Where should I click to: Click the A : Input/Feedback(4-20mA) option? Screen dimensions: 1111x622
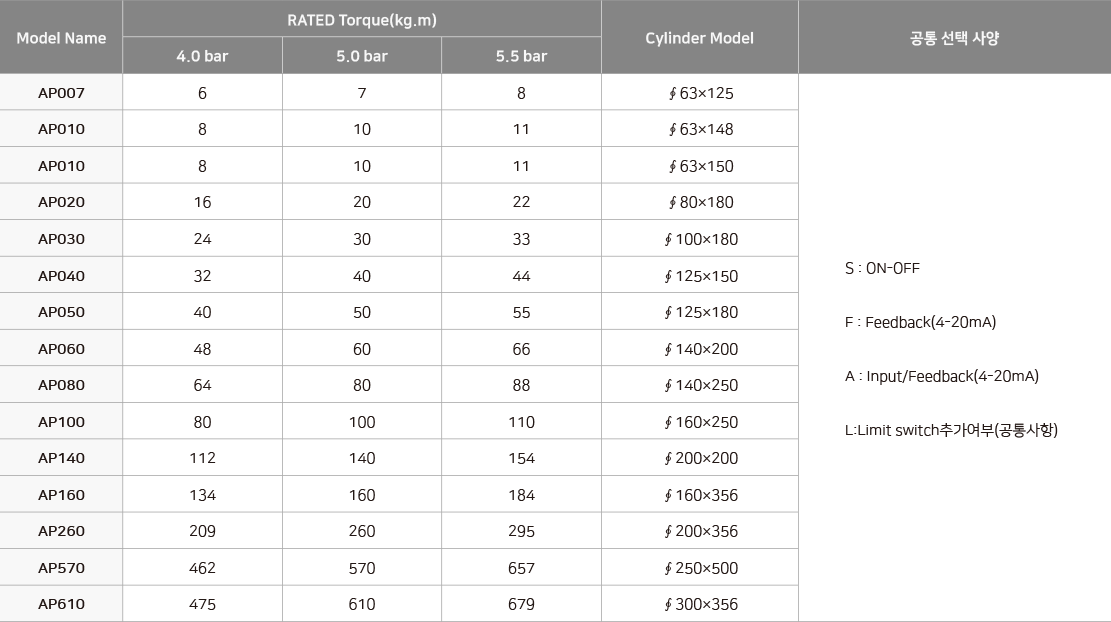pyautogui.click(x=941, y=376)
